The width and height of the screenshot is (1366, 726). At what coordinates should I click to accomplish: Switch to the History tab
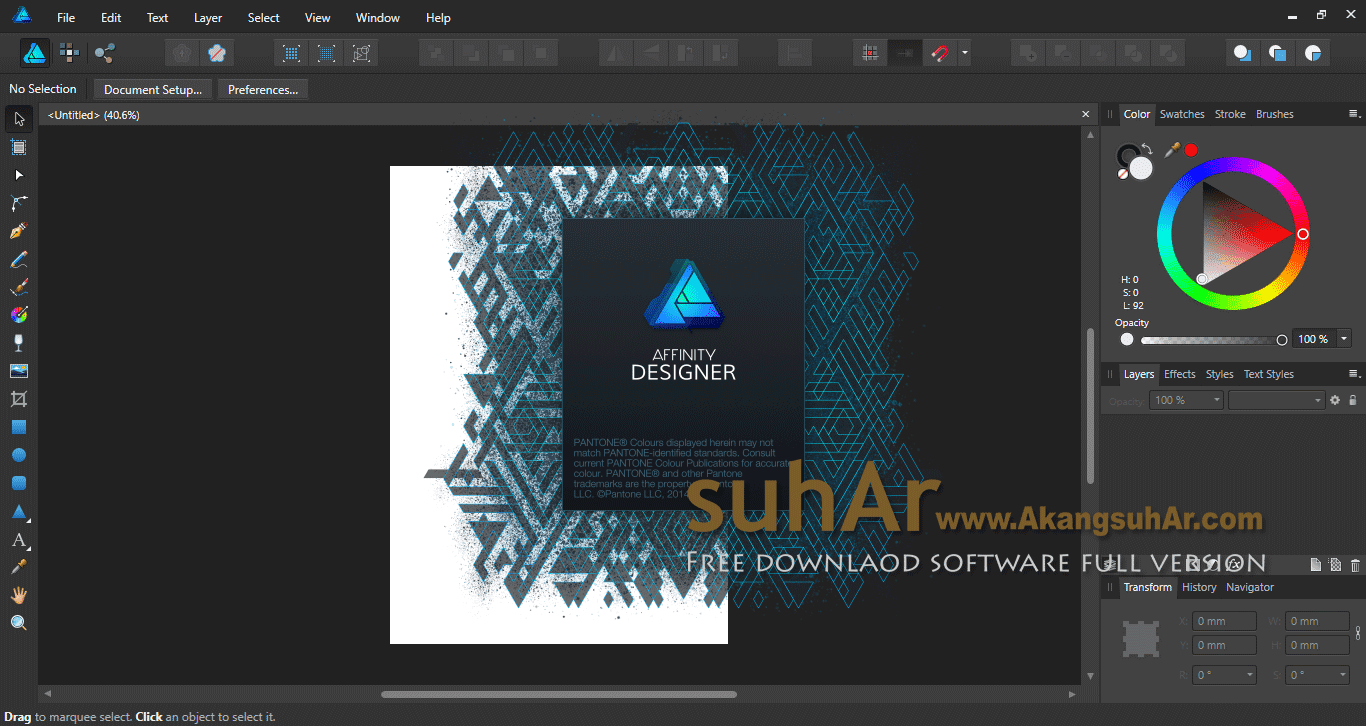[x=1199, y=587]
